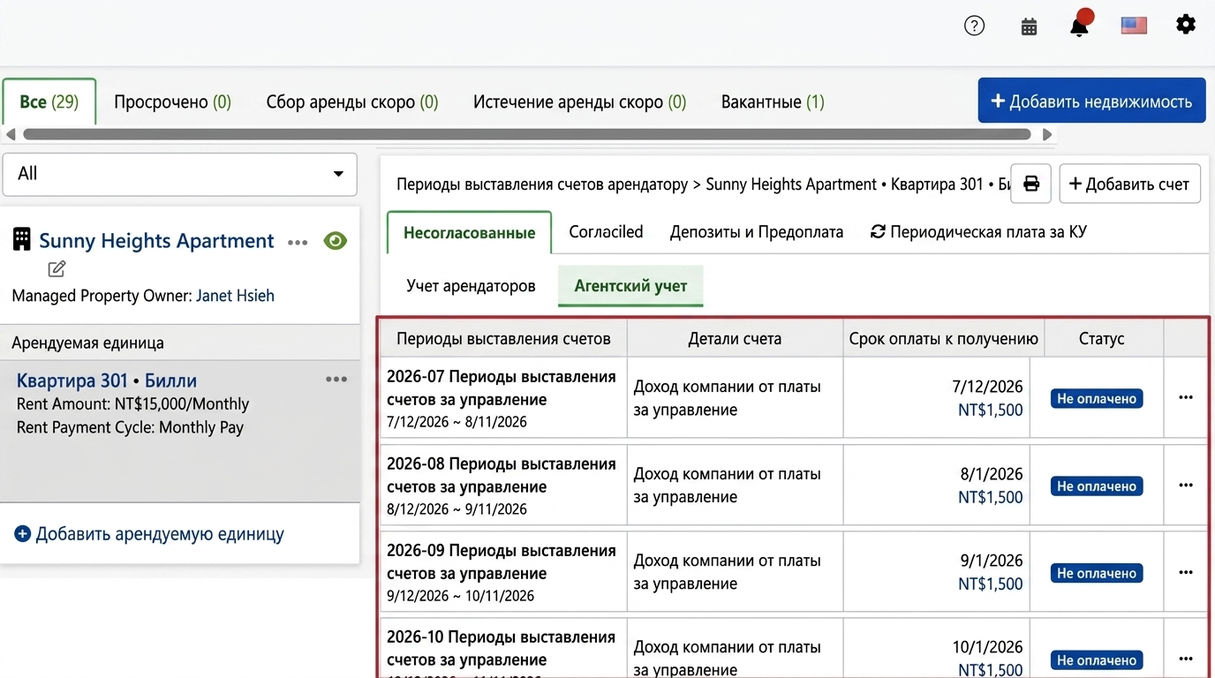Click the 2026-09 Периоды выставления счетов row title
1215x678 pixels.
(x=501, y=562)
